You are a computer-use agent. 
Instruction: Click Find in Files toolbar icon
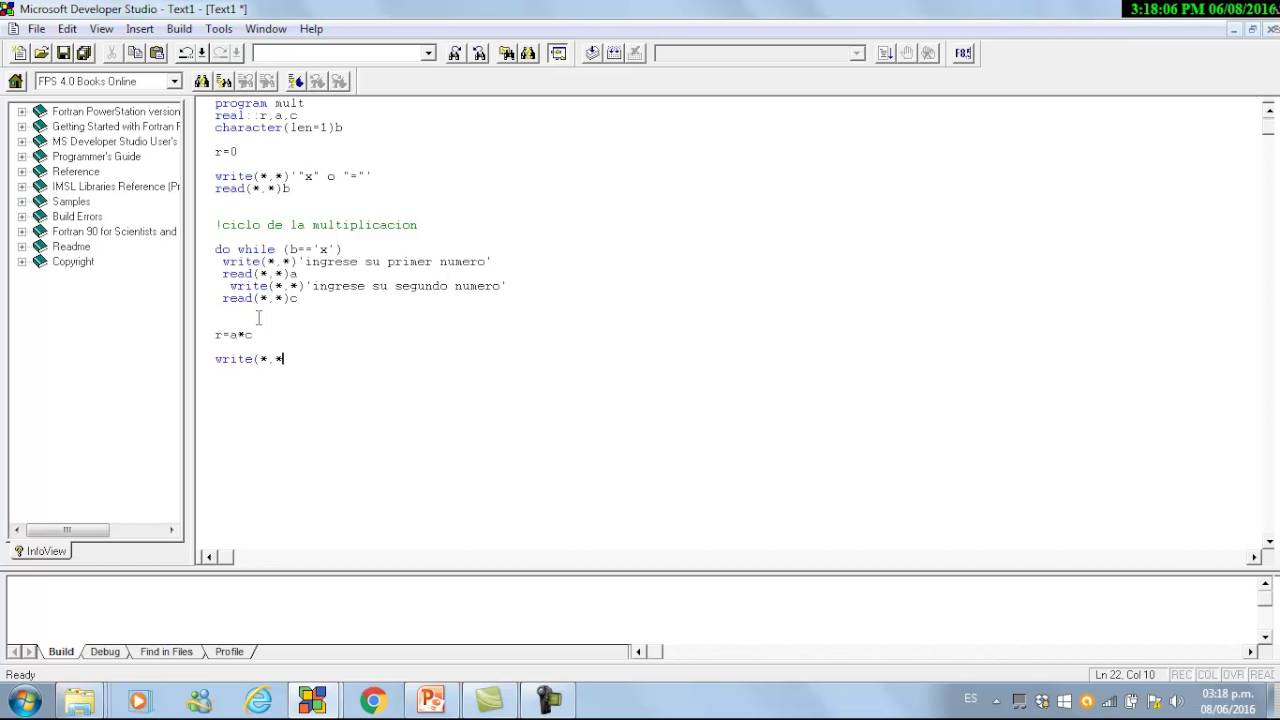tap(506, 53)
